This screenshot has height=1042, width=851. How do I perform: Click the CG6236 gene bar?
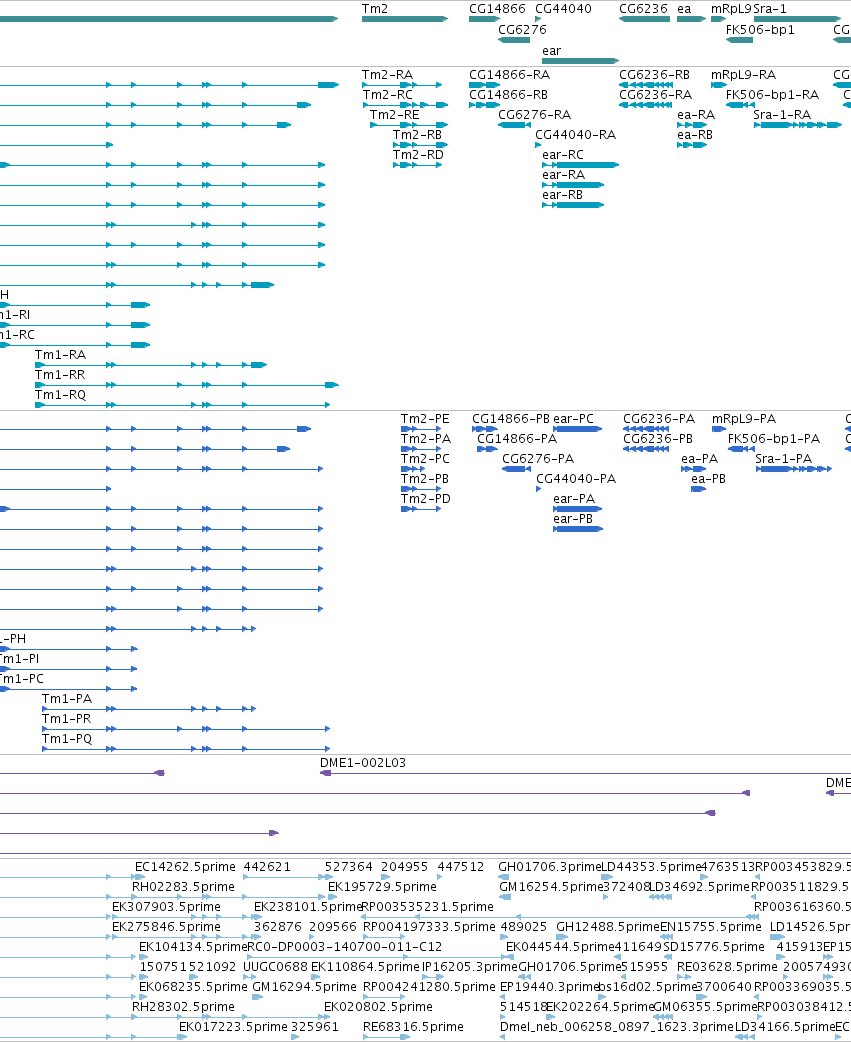[x=644, y=19]
